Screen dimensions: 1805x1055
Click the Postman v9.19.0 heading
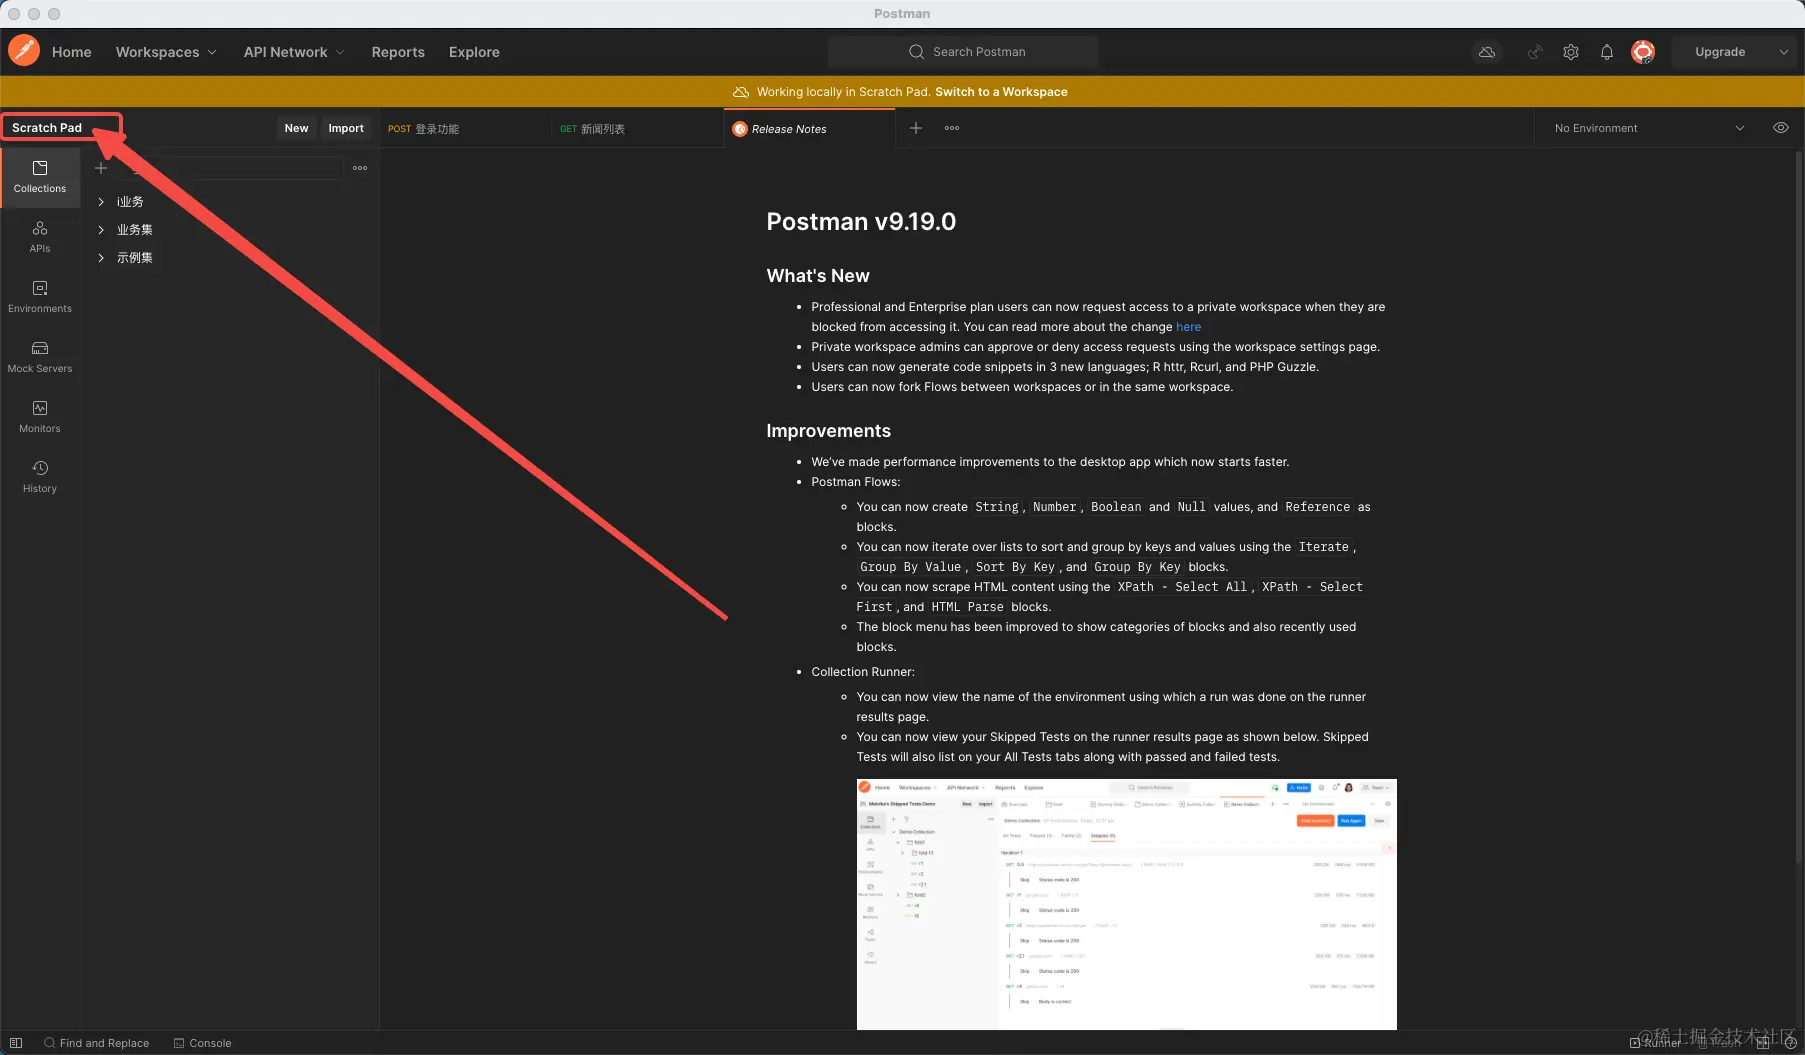click(x=861, y=222)
